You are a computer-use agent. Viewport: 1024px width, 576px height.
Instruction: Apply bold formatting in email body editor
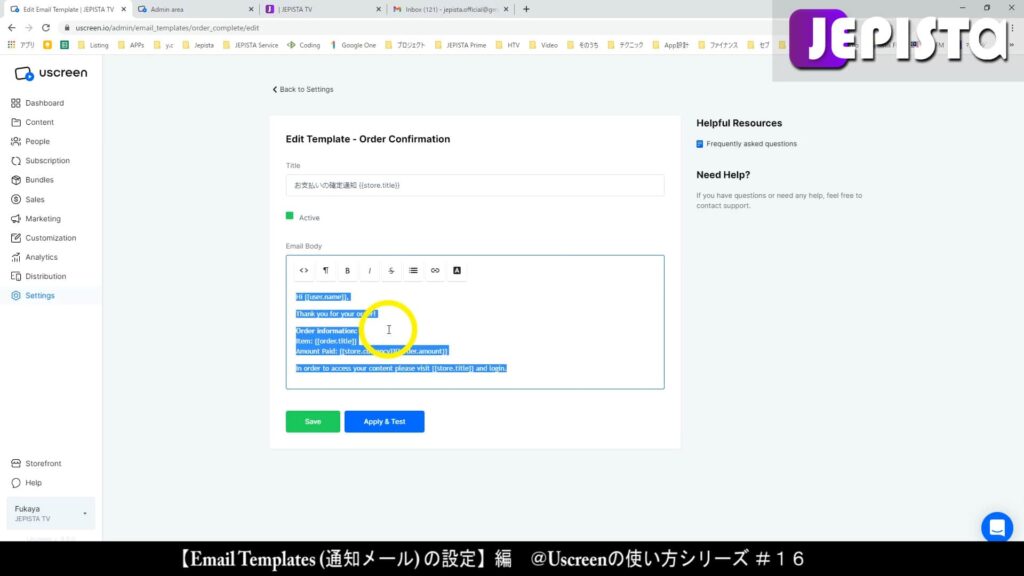(x=347, y=270)
